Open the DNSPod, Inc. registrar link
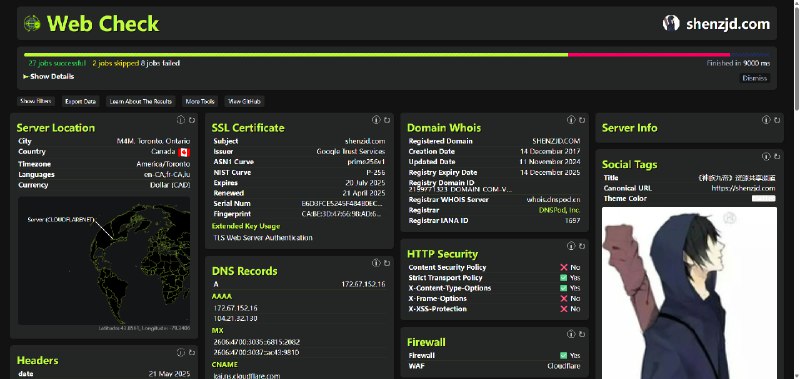This screenshot has width=800, height=379. pyautogui.click(x=559, y=210)
